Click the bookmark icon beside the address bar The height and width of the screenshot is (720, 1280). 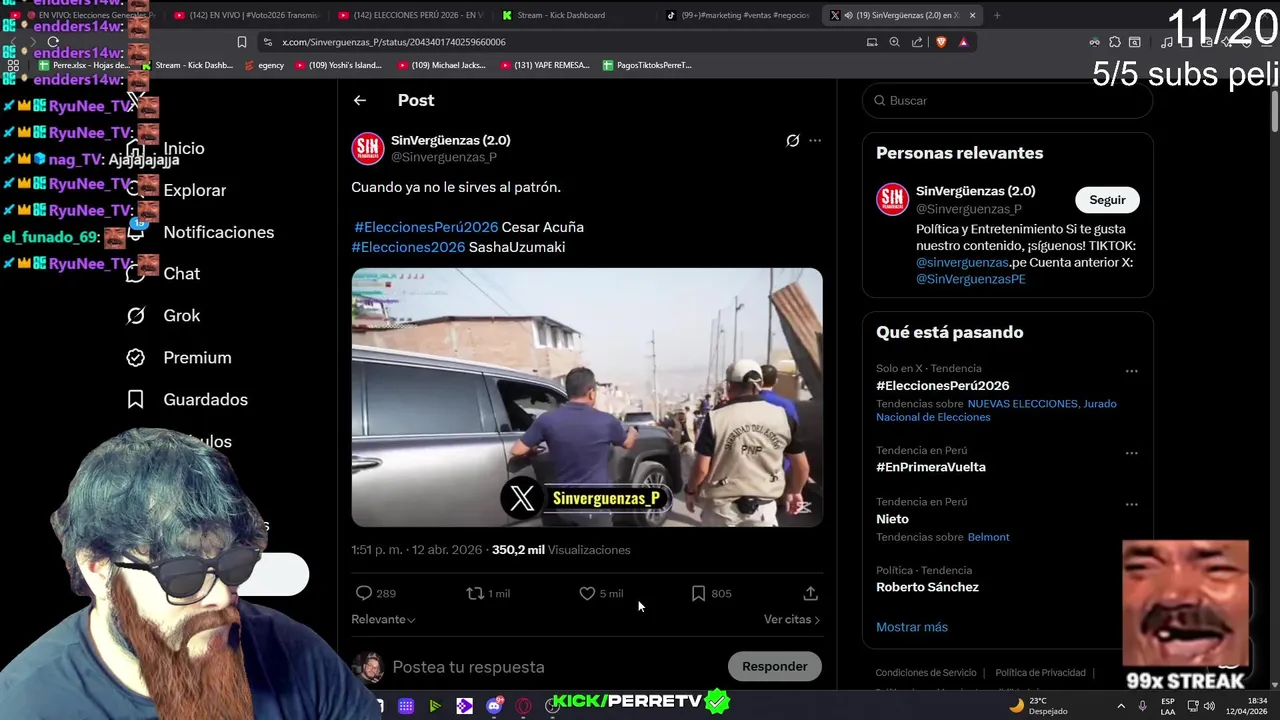point(241,42)
